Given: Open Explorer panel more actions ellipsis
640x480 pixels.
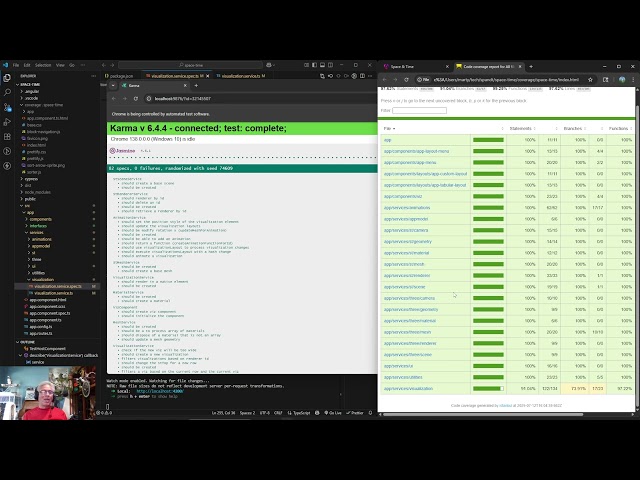Looking at the screenshot, I should (93, 76).
